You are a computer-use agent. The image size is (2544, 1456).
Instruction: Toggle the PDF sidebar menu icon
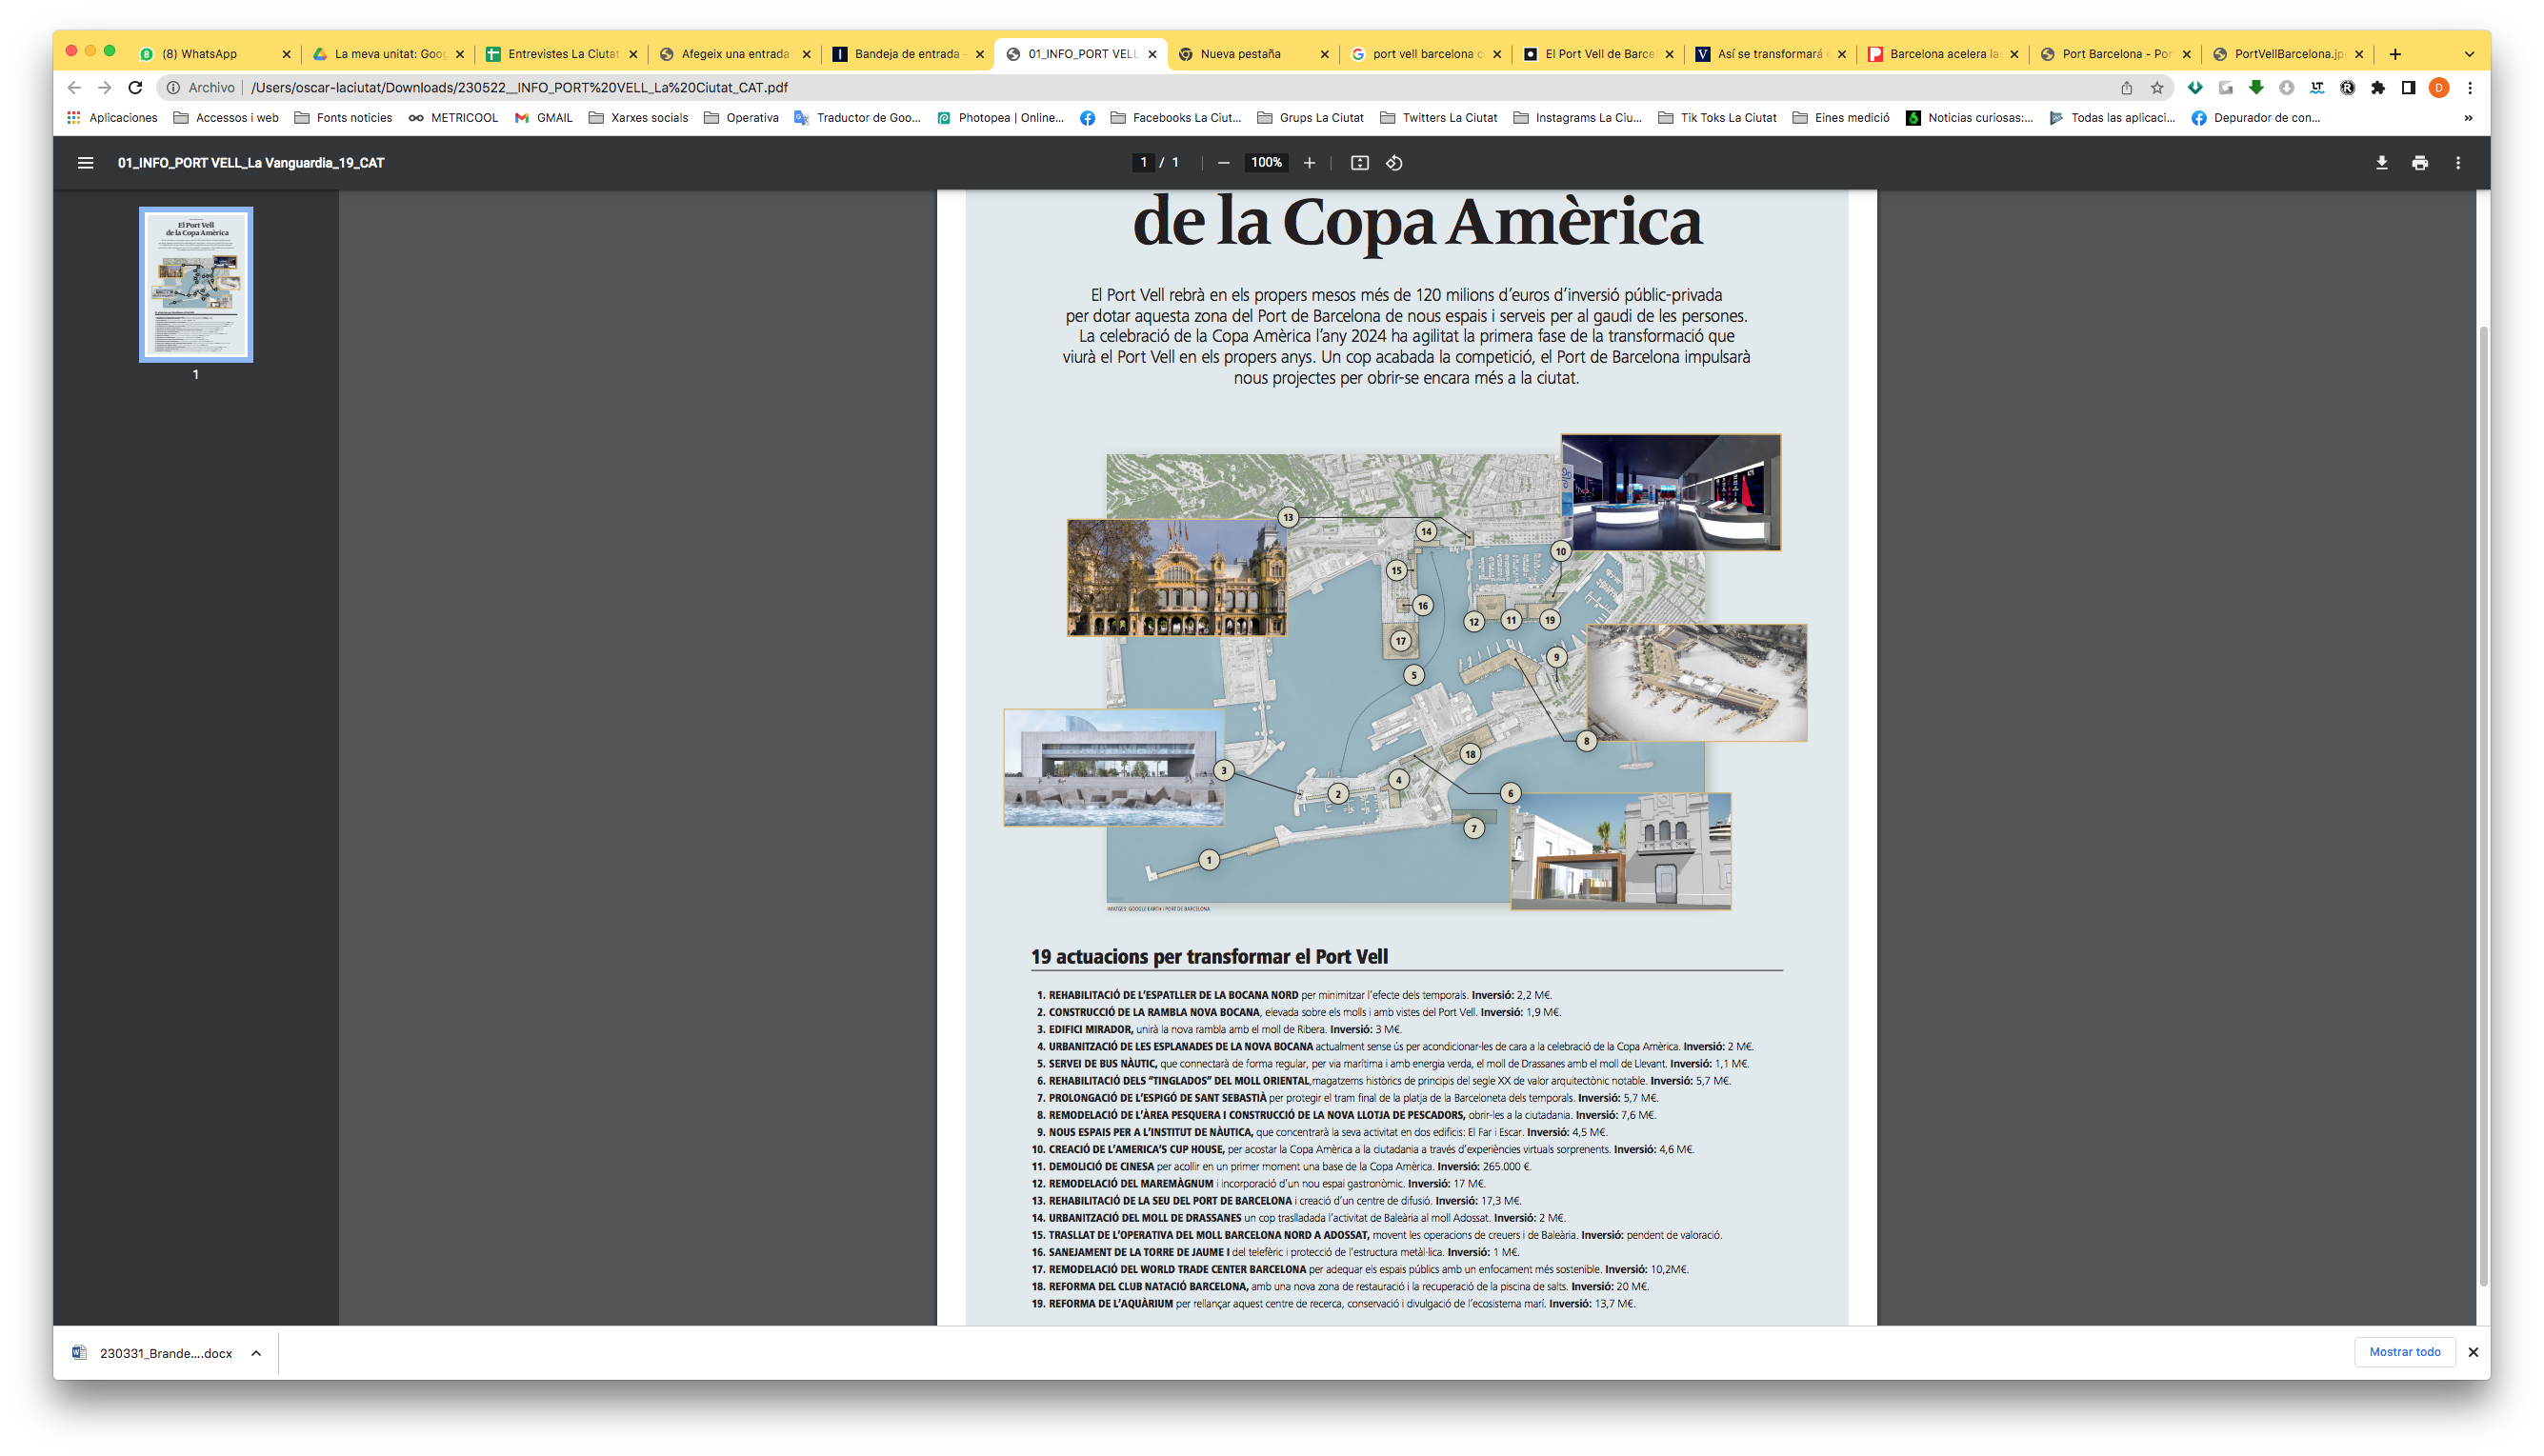click(85, 163)
